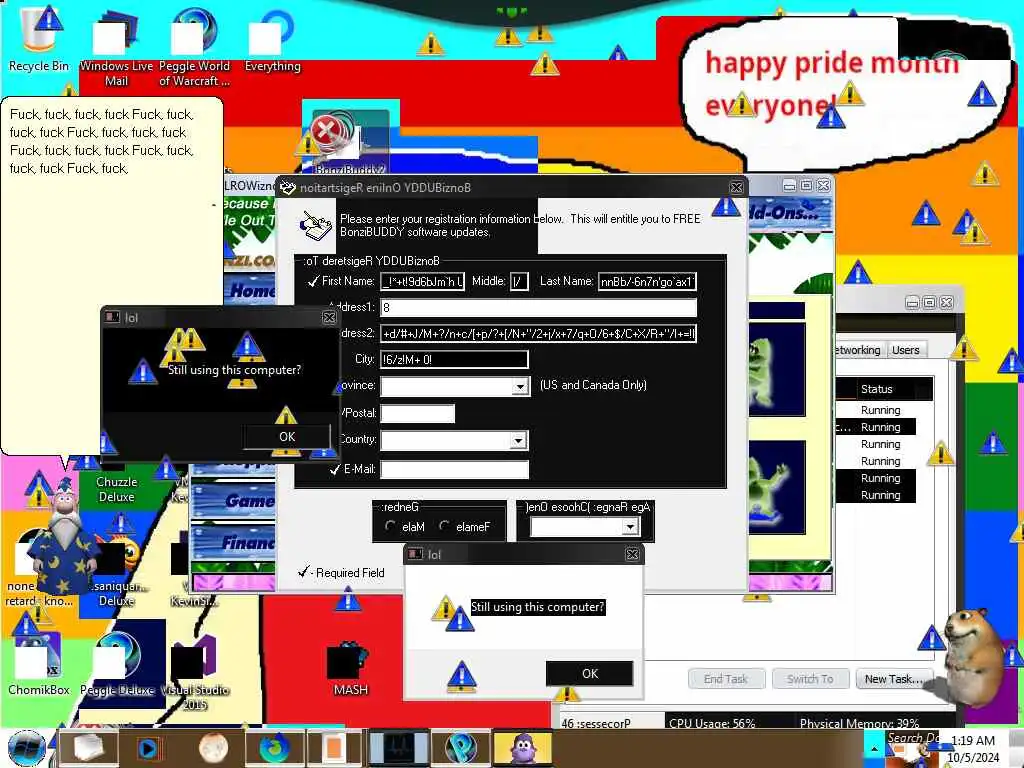The height and width of the screenshot is (768, 1024).
Task: Click the First Name input field
Action: (x=423, y=281)
